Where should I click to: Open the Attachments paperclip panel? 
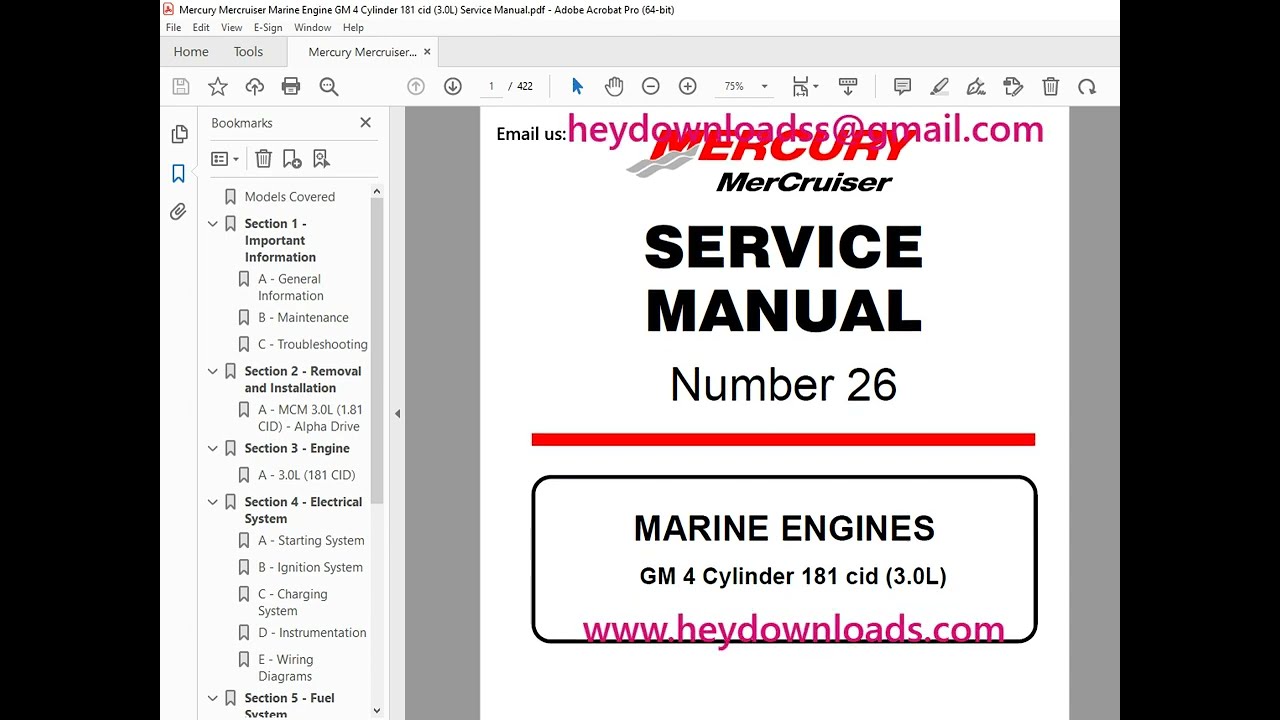(x=179, y=211)
